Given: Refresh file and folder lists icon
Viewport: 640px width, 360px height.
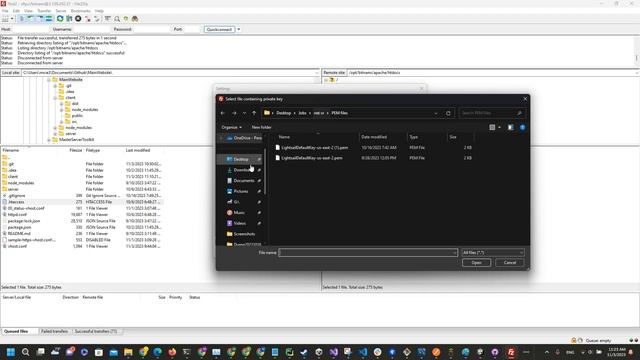Looking at the screenshot, I should point(60,19).
